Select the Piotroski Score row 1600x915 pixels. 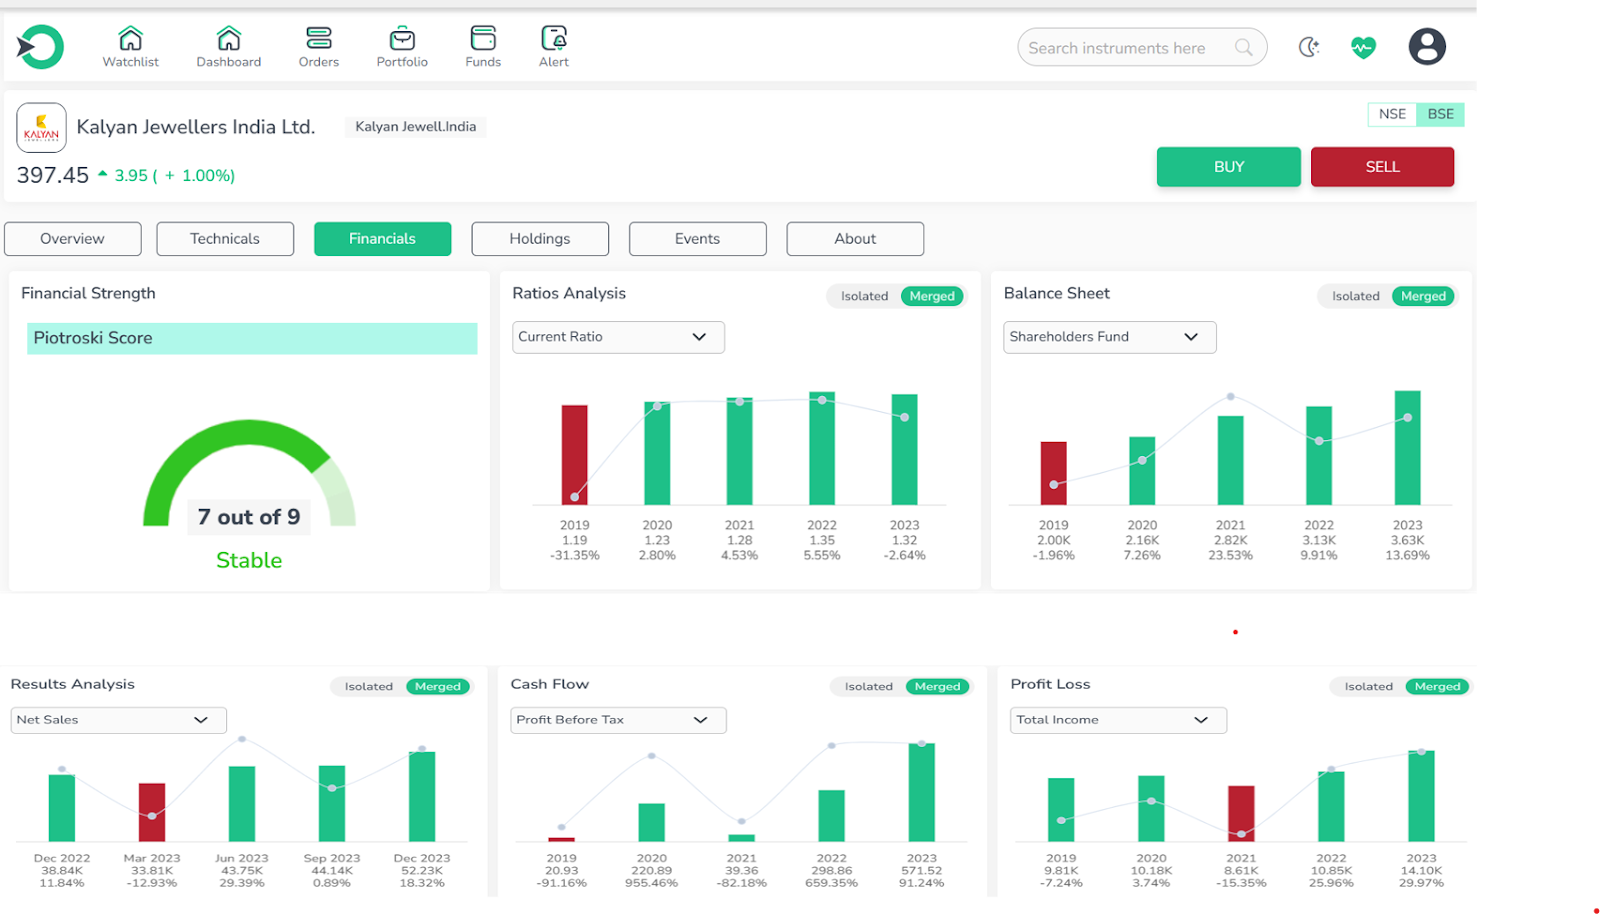[x=252, y=338]
